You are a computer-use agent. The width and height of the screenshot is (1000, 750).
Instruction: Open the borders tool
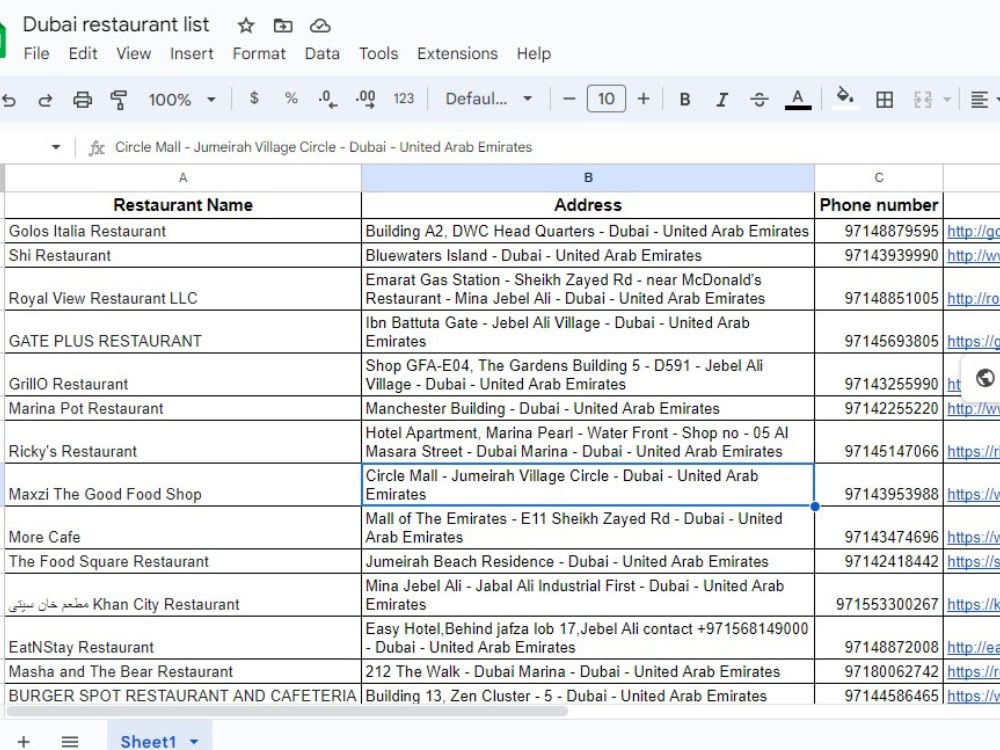click(x=884, y=99)
